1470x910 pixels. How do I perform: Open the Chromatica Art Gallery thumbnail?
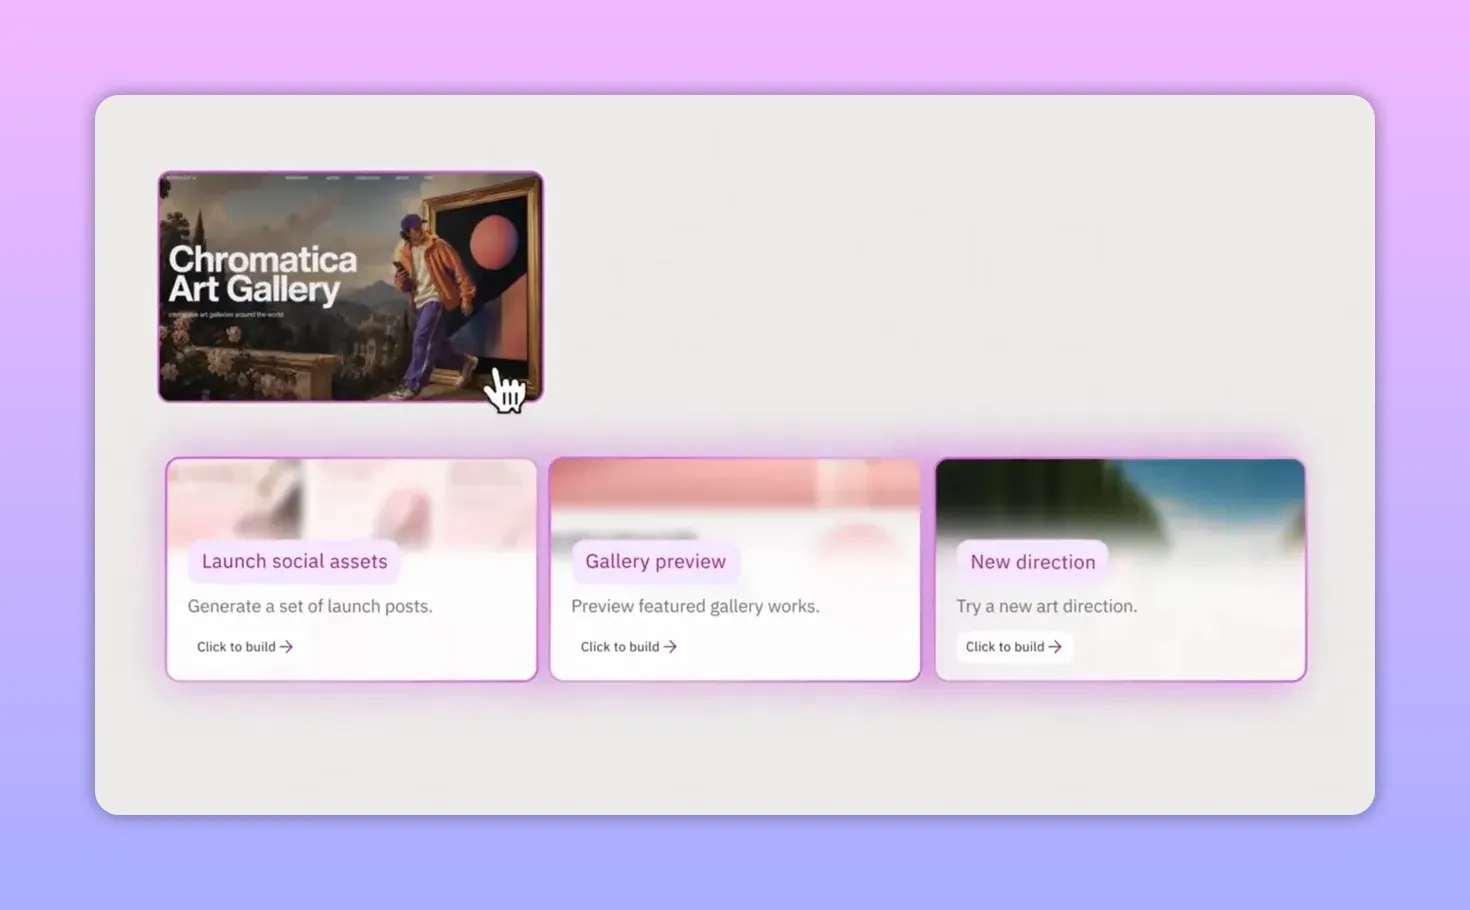[351, 287]
